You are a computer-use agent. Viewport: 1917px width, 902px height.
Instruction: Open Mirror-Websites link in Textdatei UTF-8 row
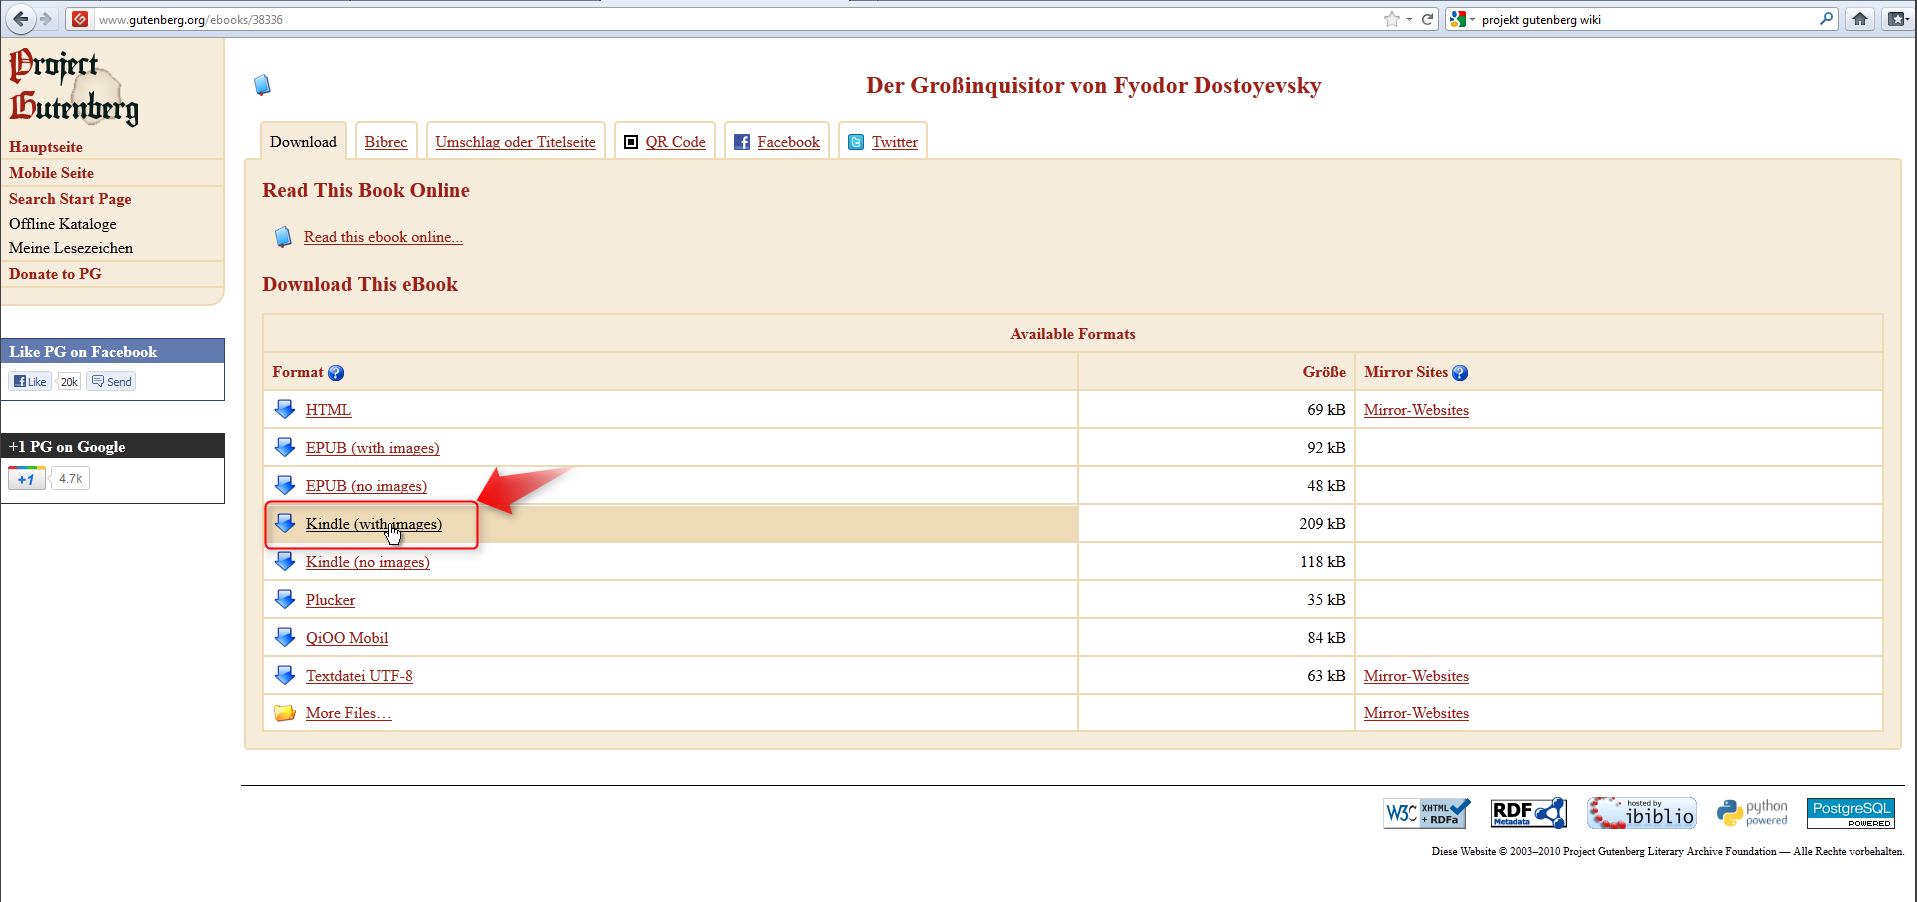tap(1416, 676)
